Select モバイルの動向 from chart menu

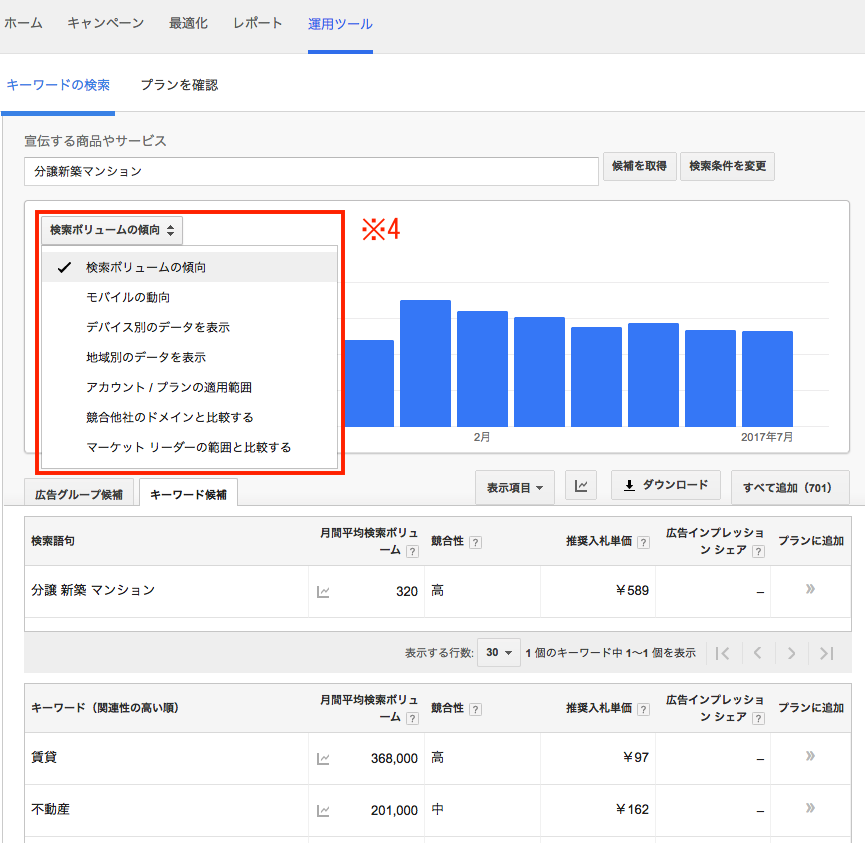tap(189, 297)
